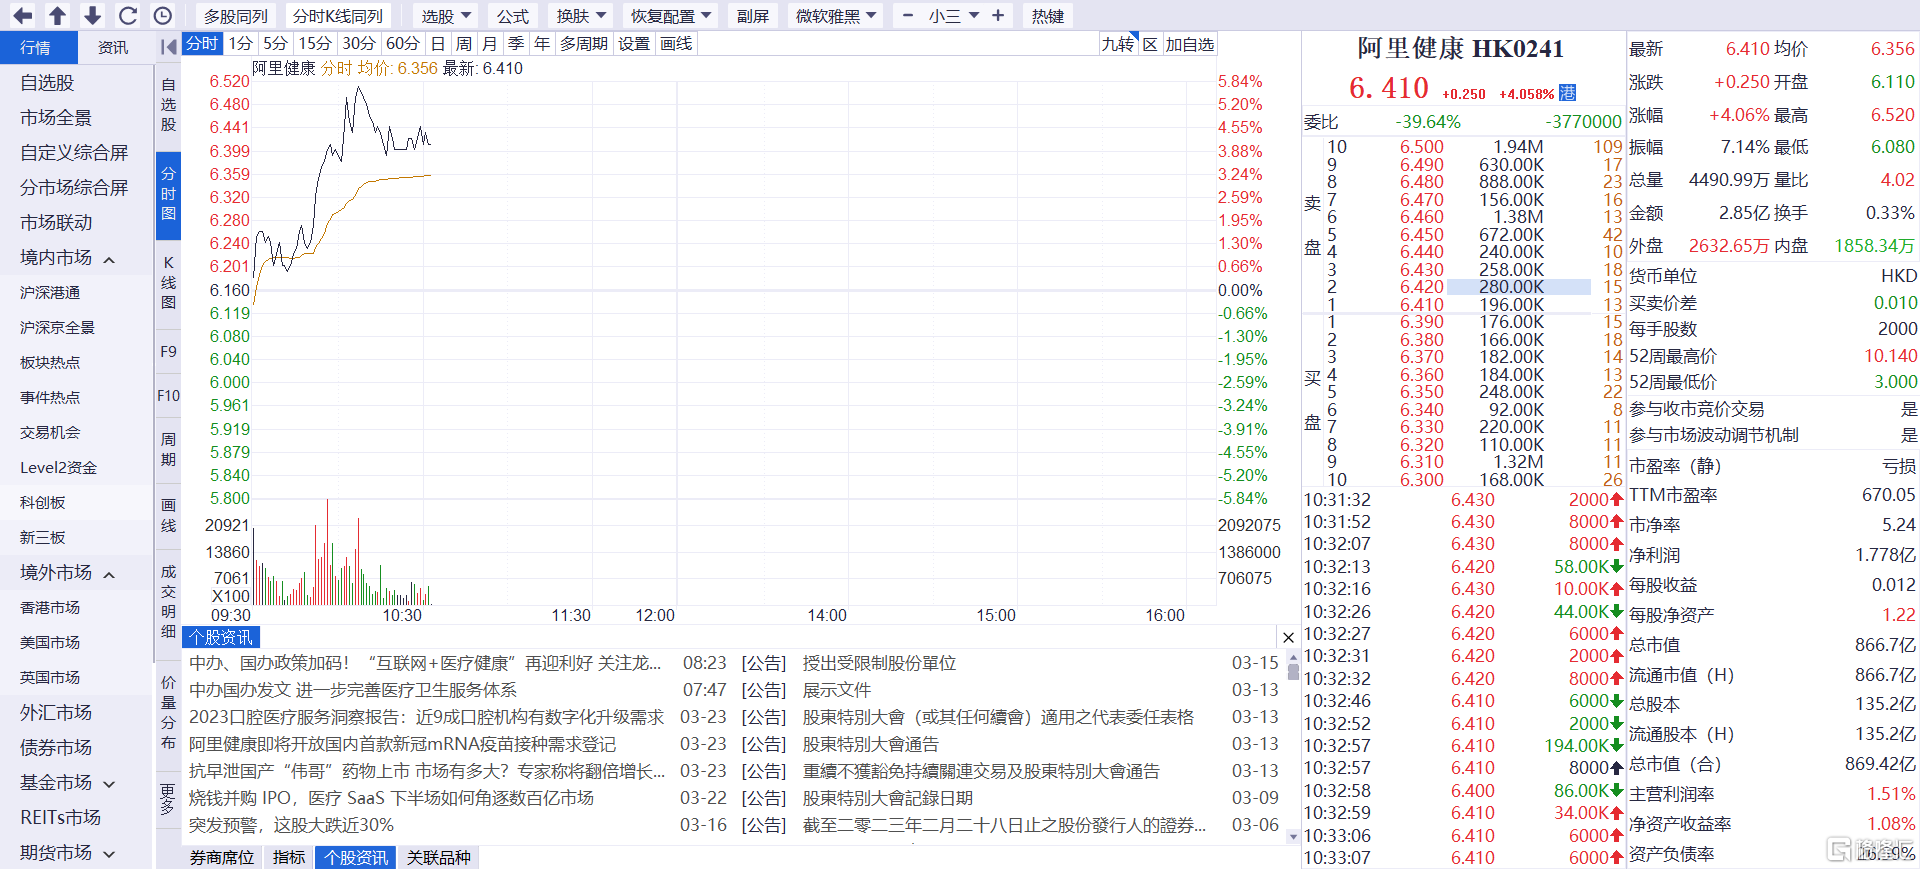Open the 微软雅黑 font dropdown

(836, 16)
